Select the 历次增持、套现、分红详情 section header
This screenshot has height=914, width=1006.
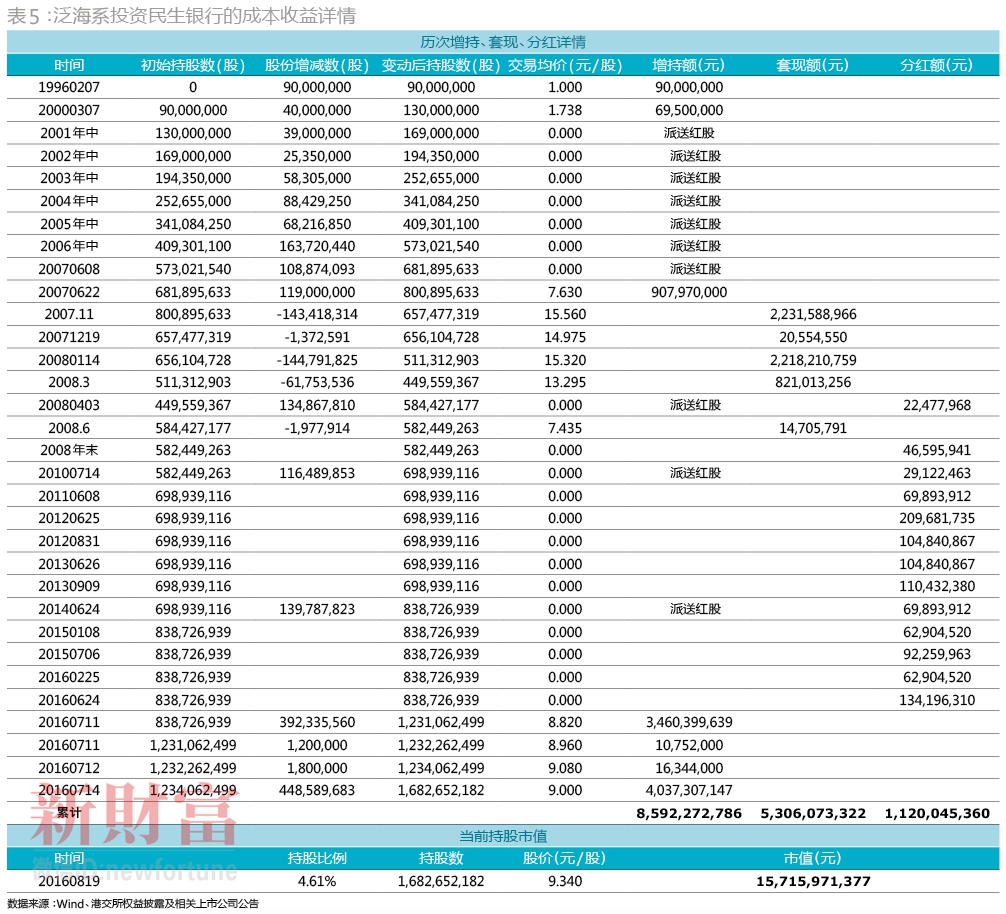(x=502, y=42)
